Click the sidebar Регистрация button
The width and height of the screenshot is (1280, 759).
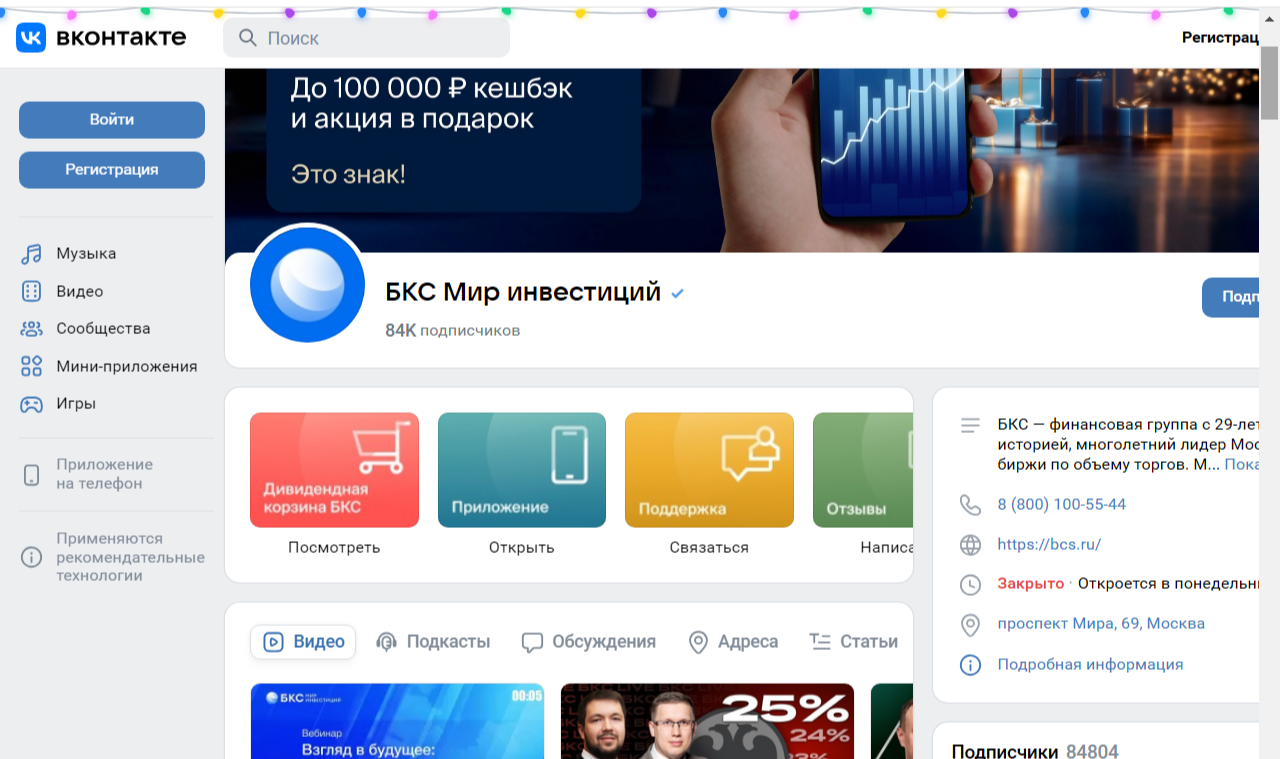click(x=112, y=170)
